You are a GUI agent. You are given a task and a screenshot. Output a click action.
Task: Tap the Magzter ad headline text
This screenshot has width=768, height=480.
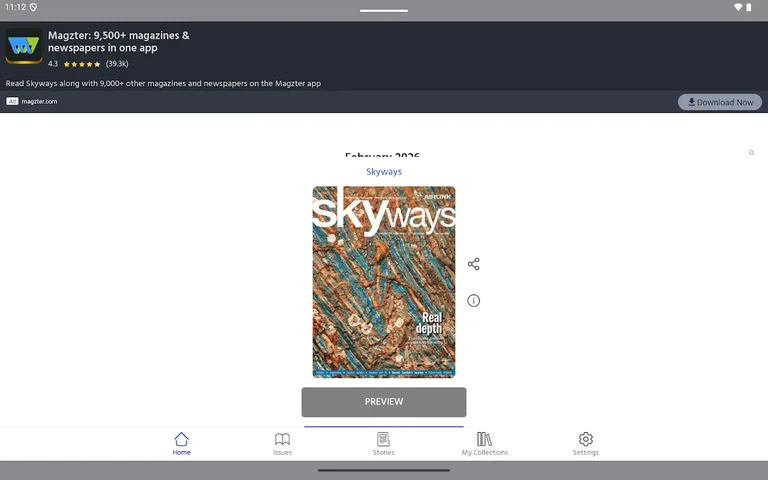click(119, 42)
